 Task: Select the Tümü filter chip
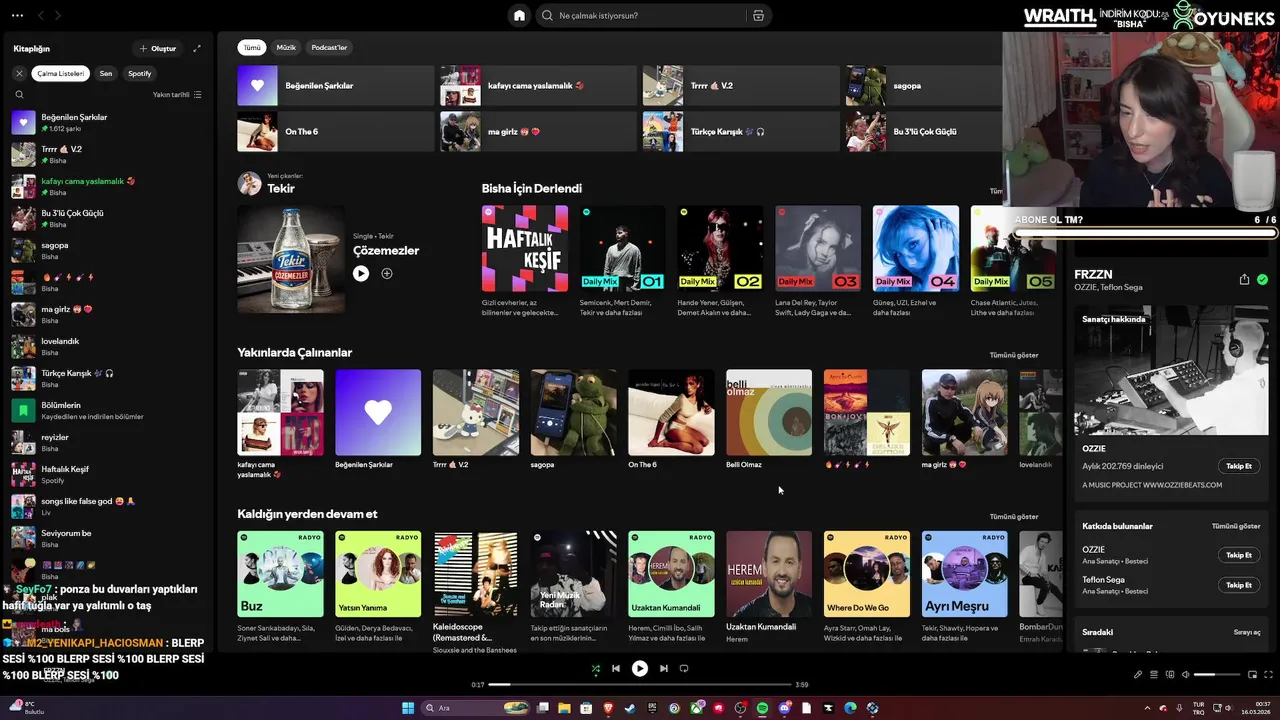pyautogui.click(x=252, y=47)
